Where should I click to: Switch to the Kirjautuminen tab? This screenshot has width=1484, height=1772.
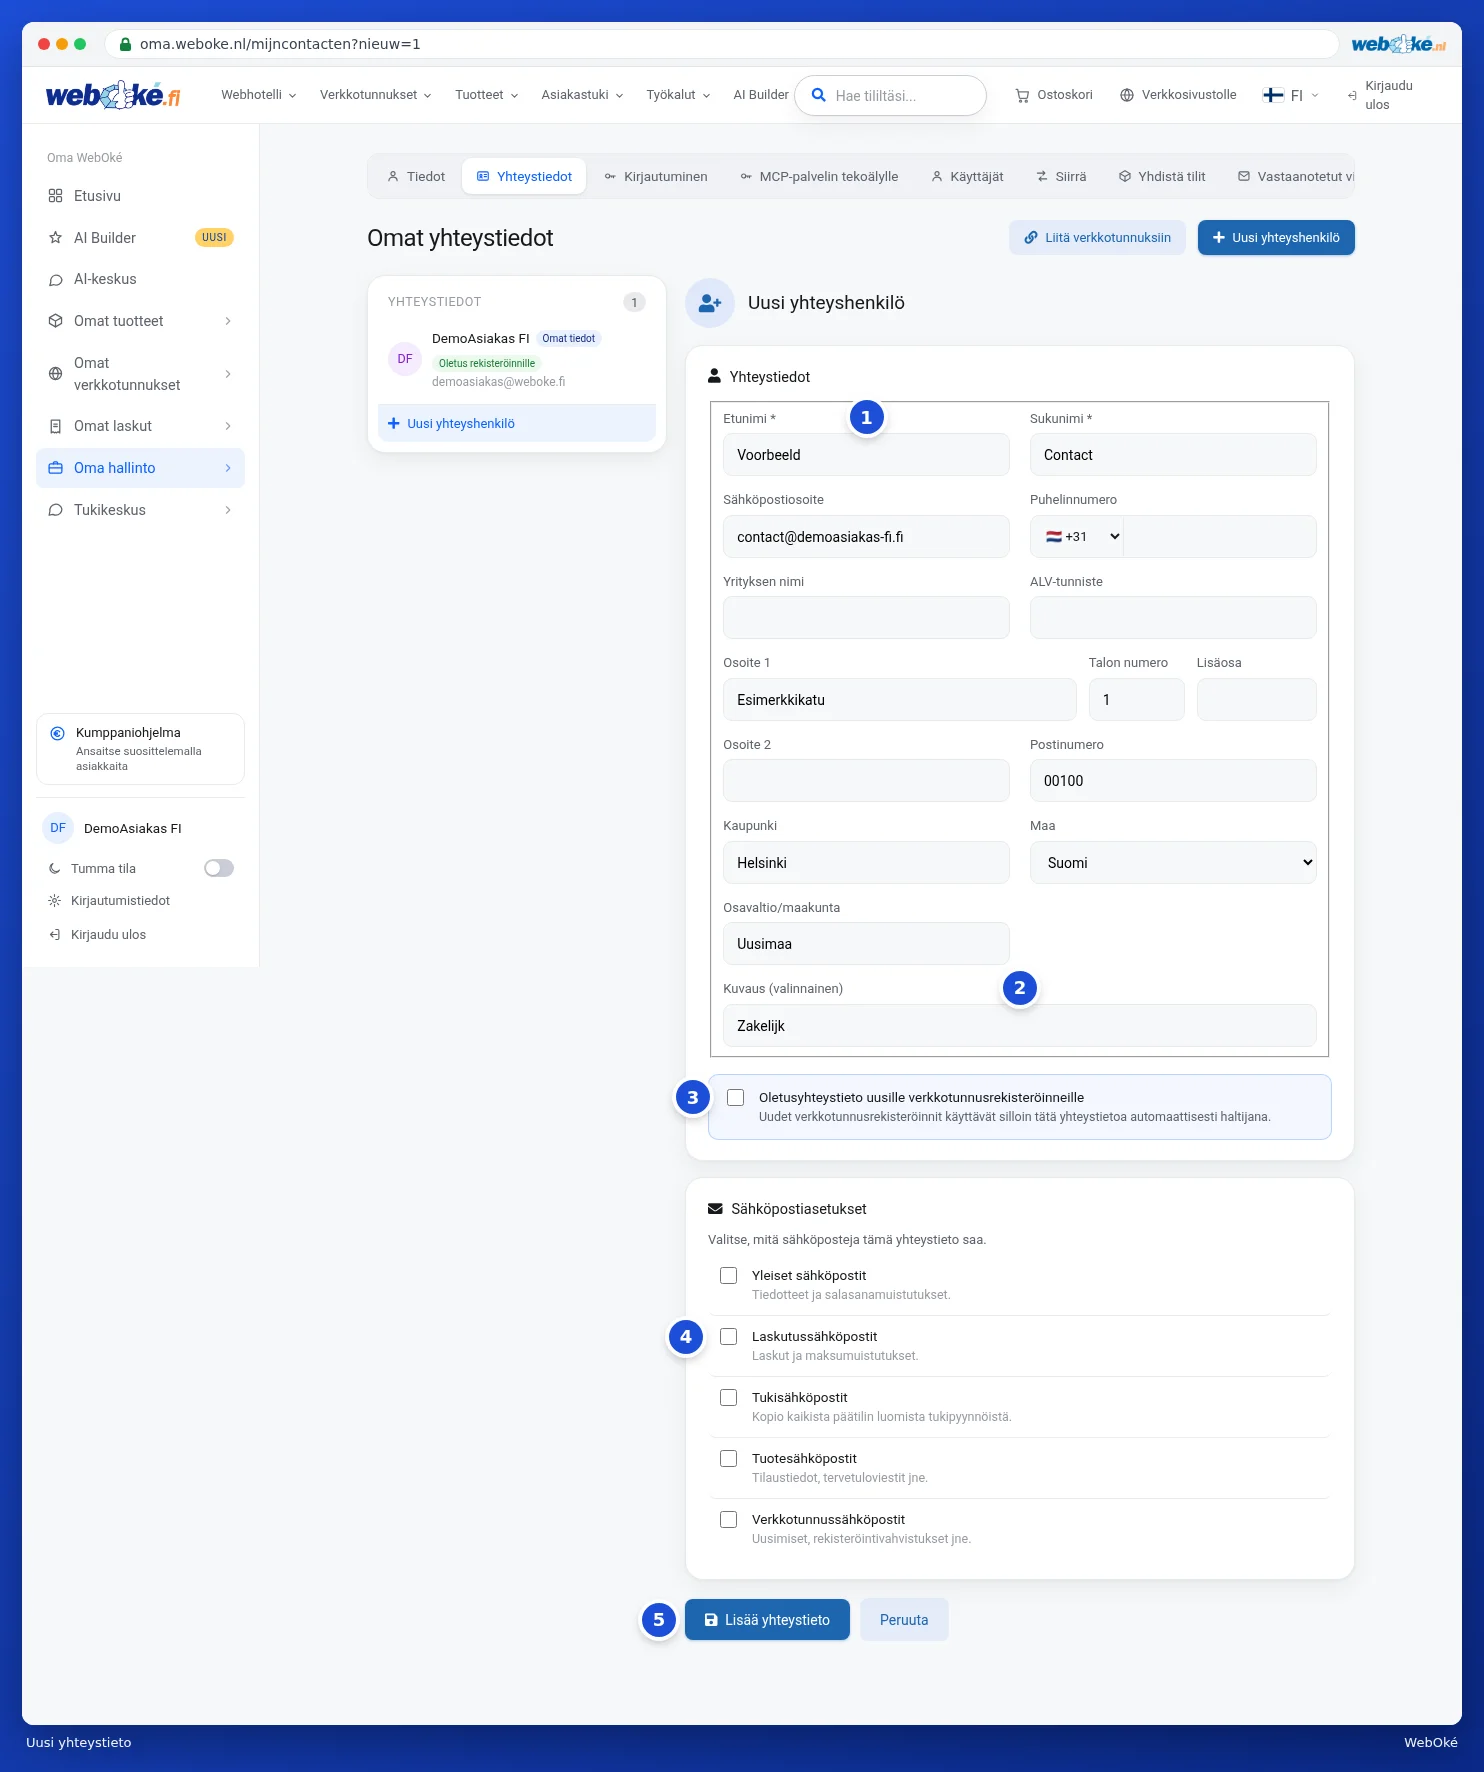[x=656, y=176]
